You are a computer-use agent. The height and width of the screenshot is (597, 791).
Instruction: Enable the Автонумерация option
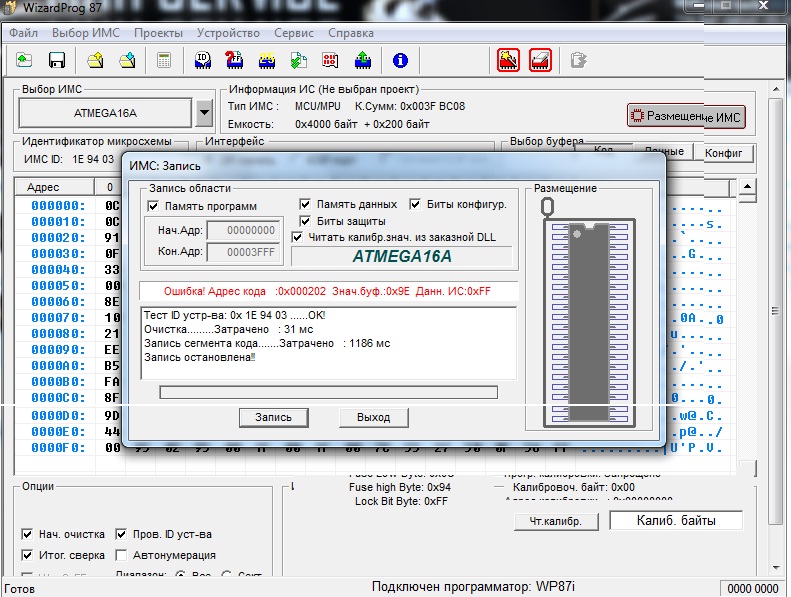coord(122,555)
